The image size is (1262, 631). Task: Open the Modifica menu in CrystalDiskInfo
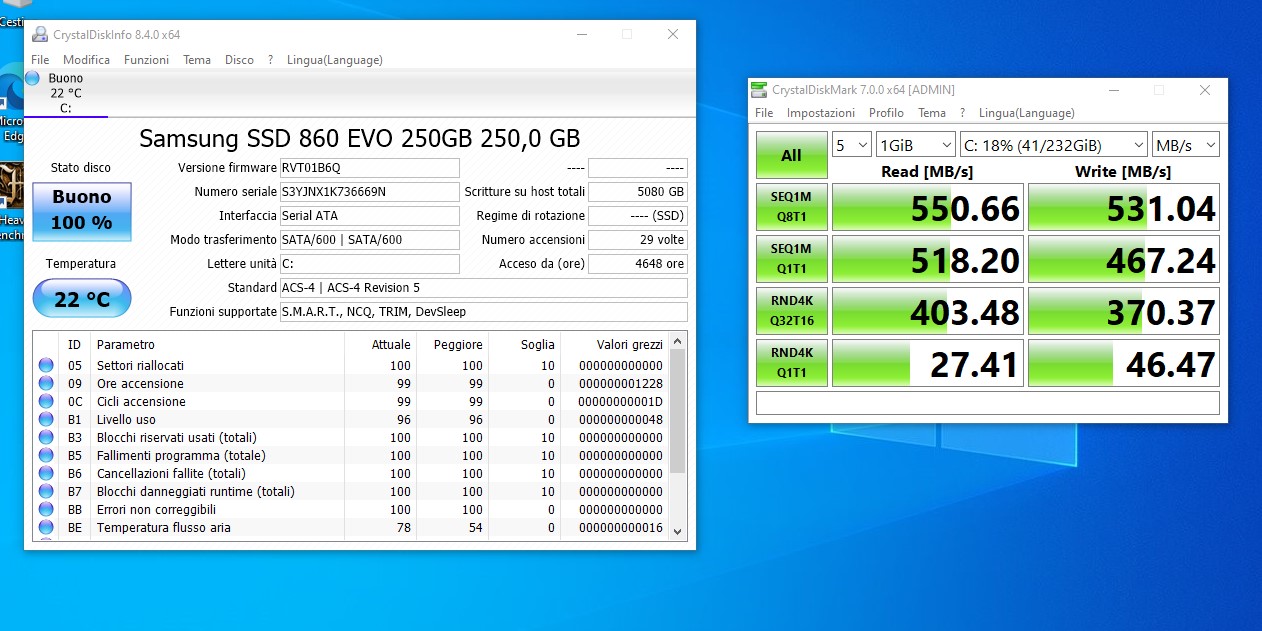[86, 60]
